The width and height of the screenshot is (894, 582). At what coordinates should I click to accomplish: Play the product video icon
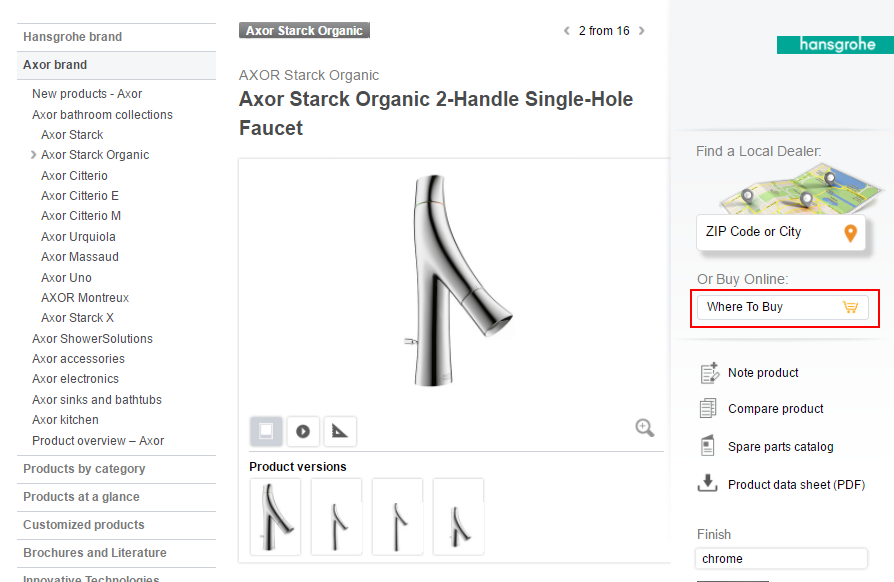302,431
